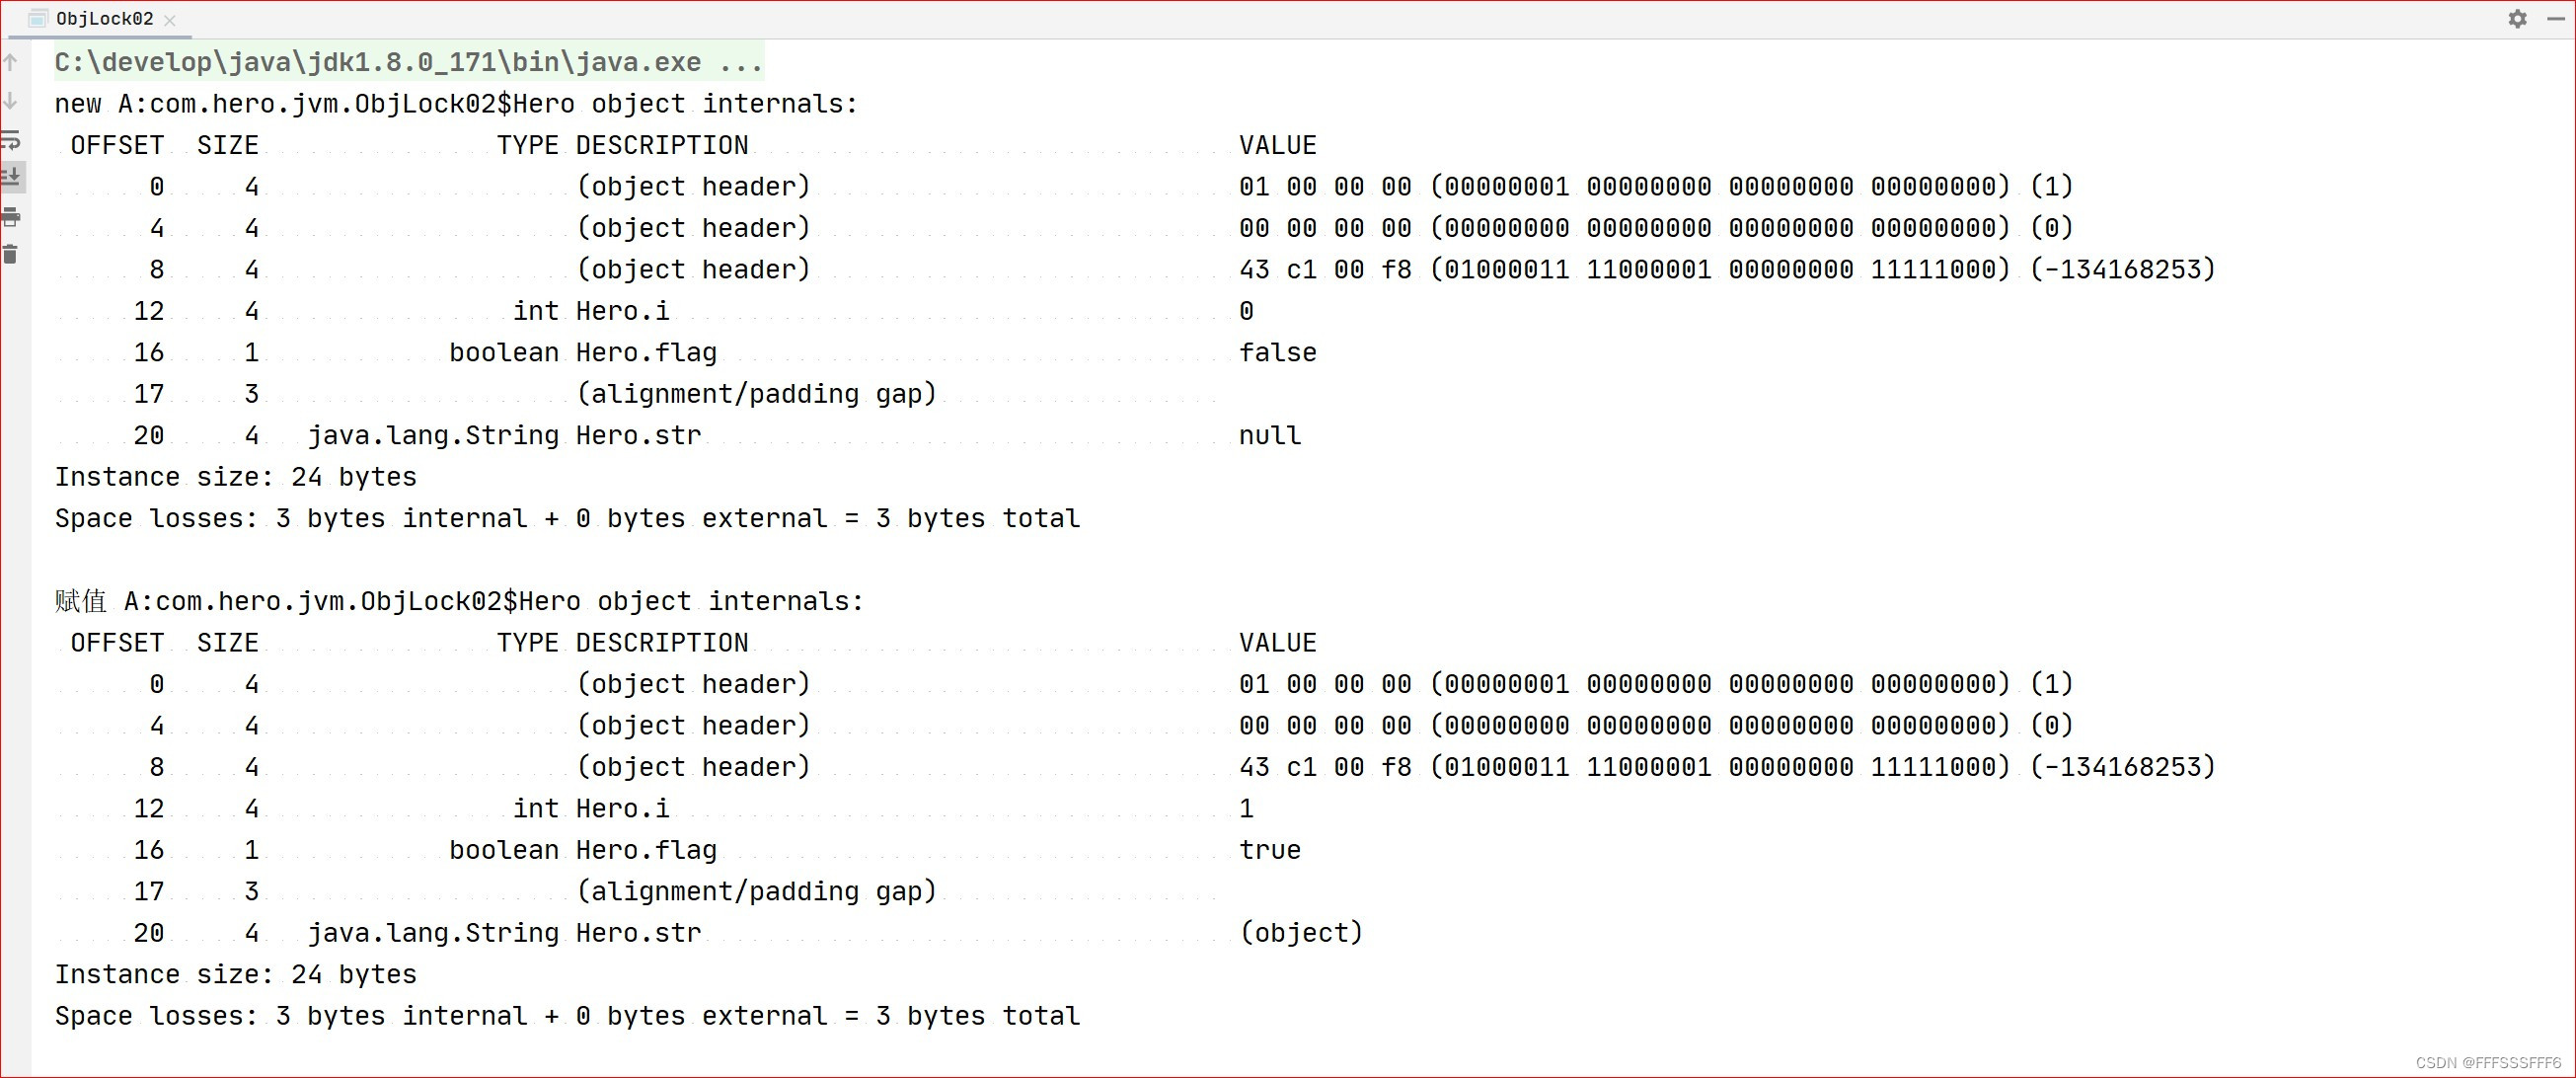Click 'Space losses' line in new A block
This screenshot has width=2576, height=1078.
(x=567, y=518)
